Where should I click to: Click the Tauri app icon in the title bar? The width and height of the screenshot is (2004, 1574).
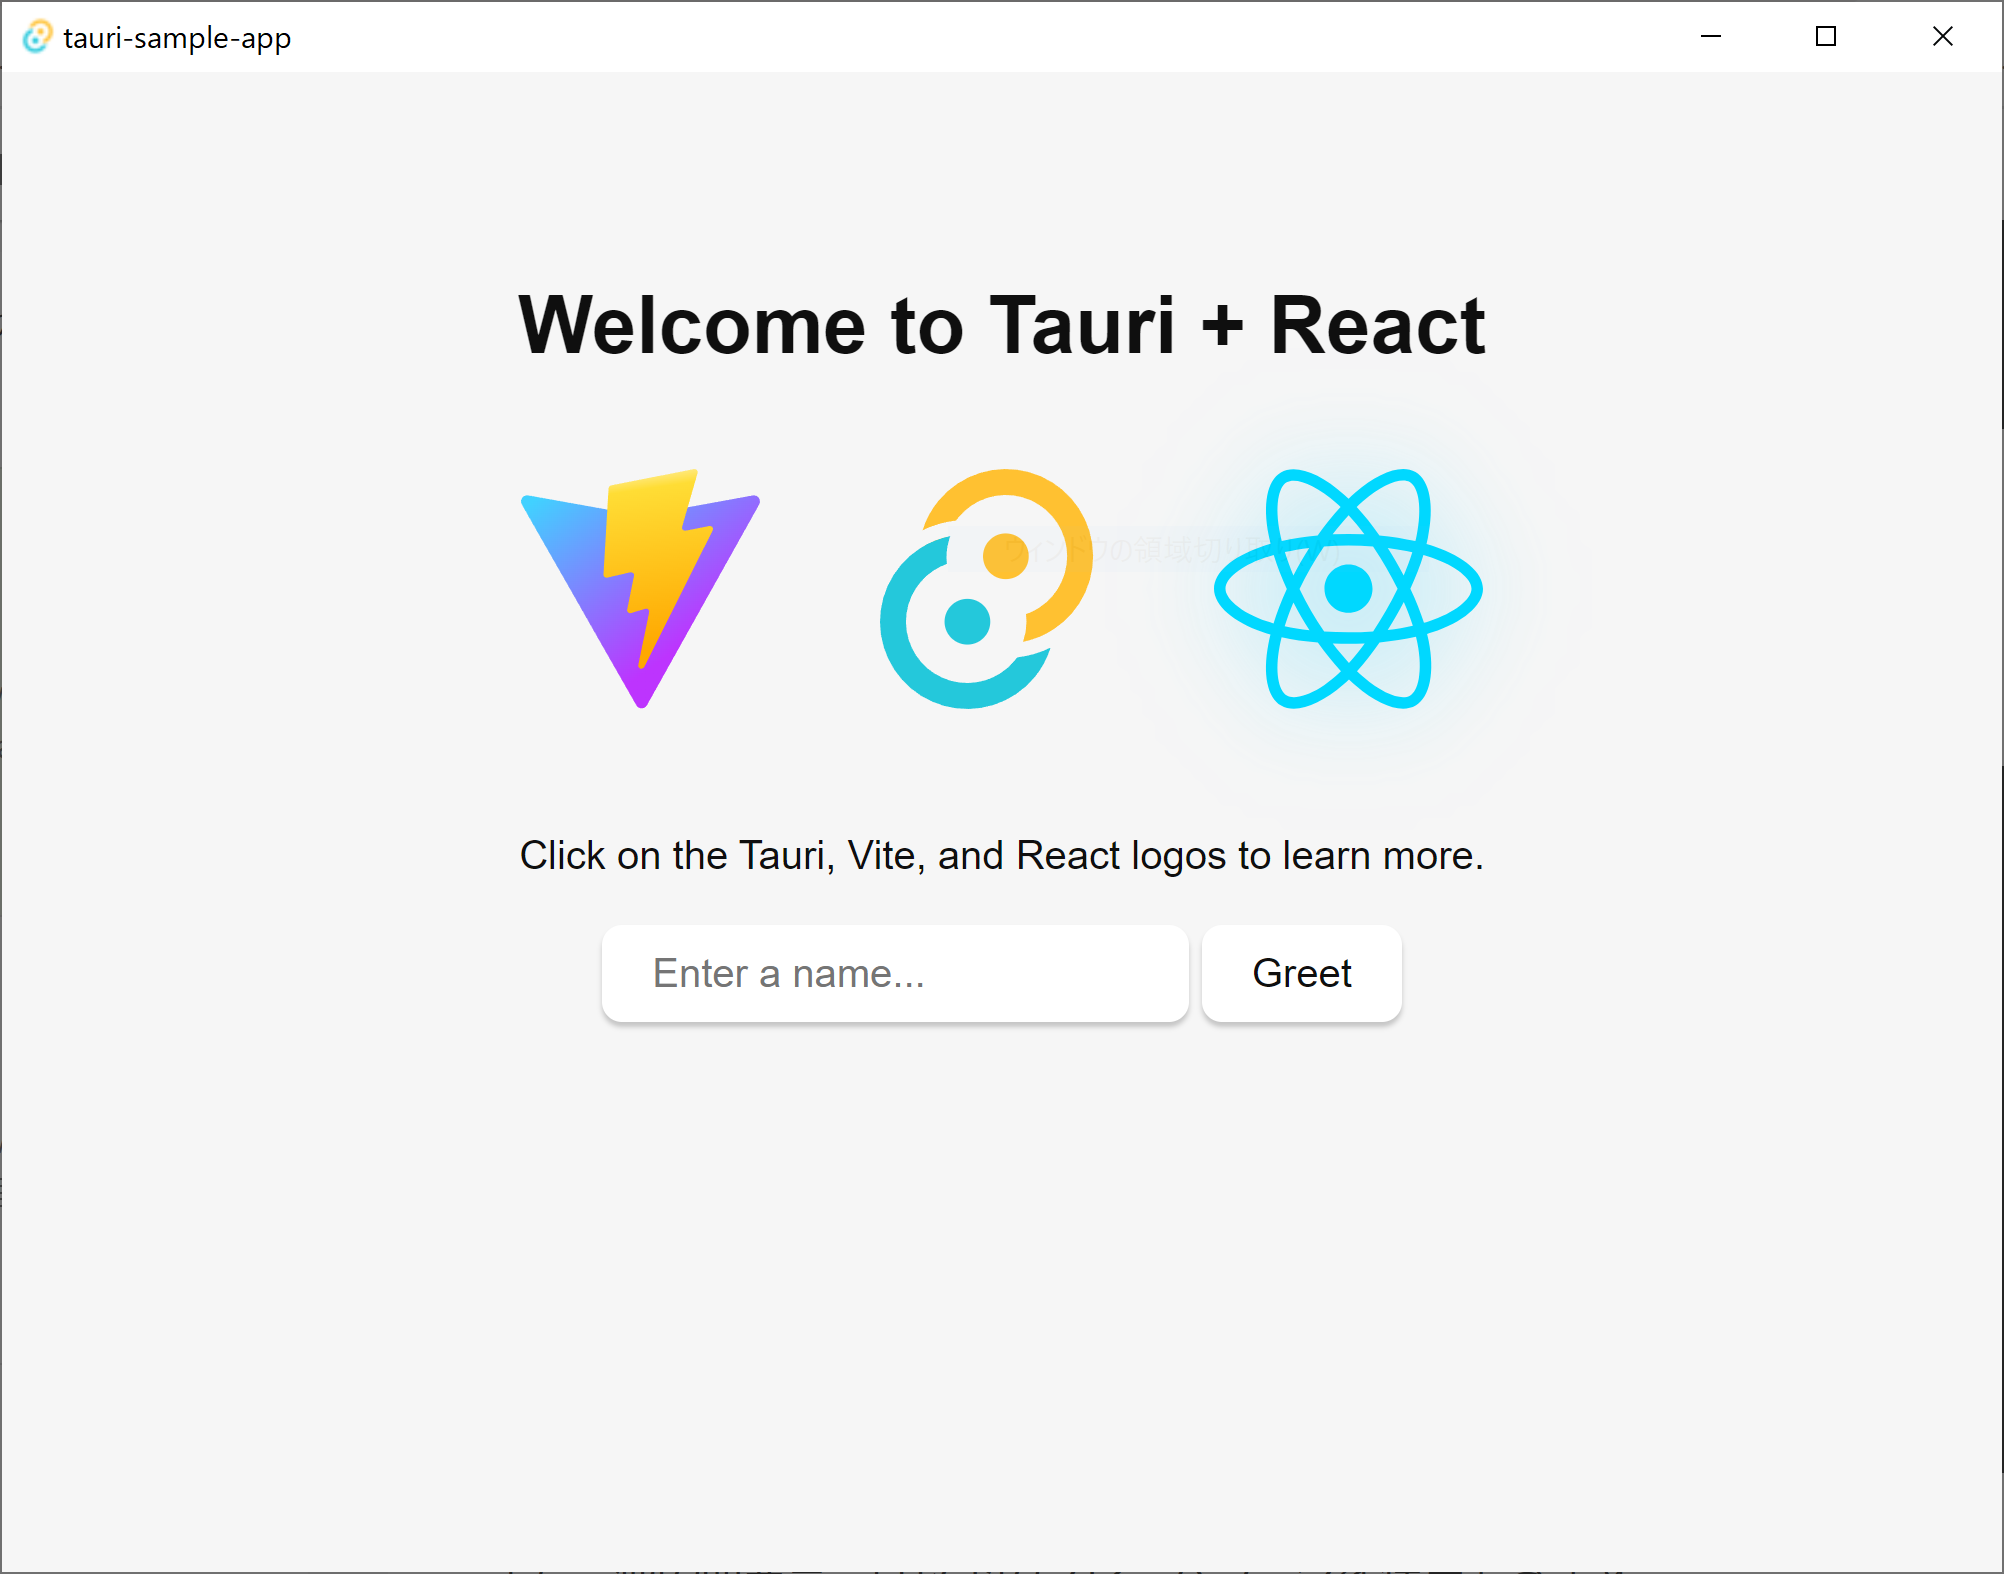[x=38, y=36]
